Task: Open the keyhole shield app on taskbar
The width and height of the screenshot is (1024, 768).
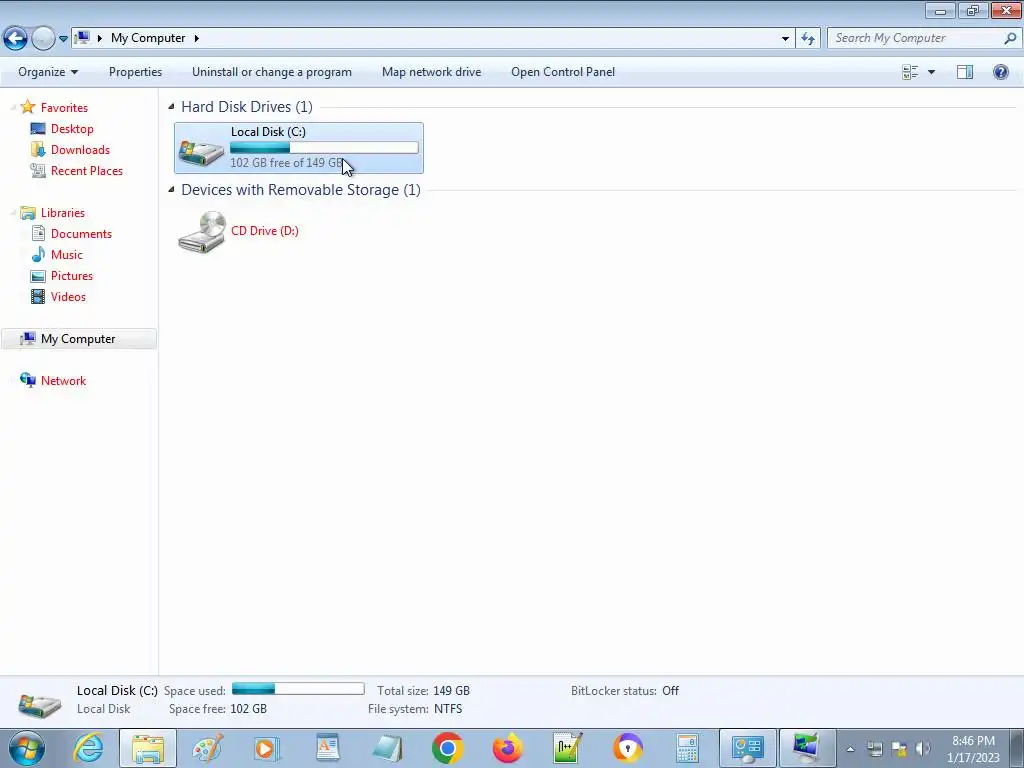Action: click(x=628, y=748)
